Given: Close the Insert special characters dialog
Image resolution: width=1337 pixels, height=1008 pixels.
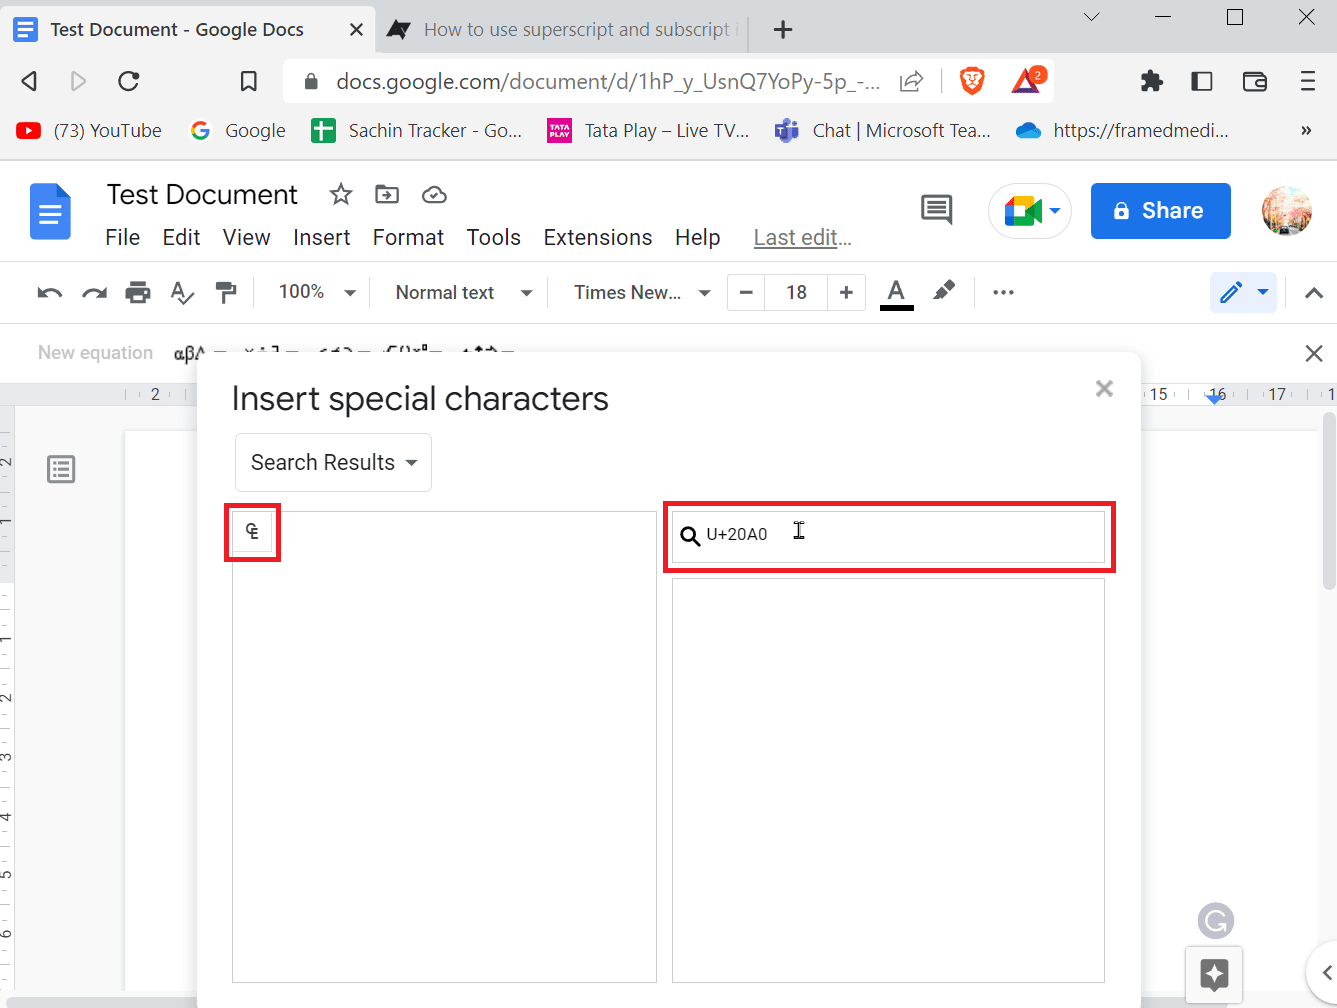Looking at the screenshot, I should click(x=1104, y=388).
